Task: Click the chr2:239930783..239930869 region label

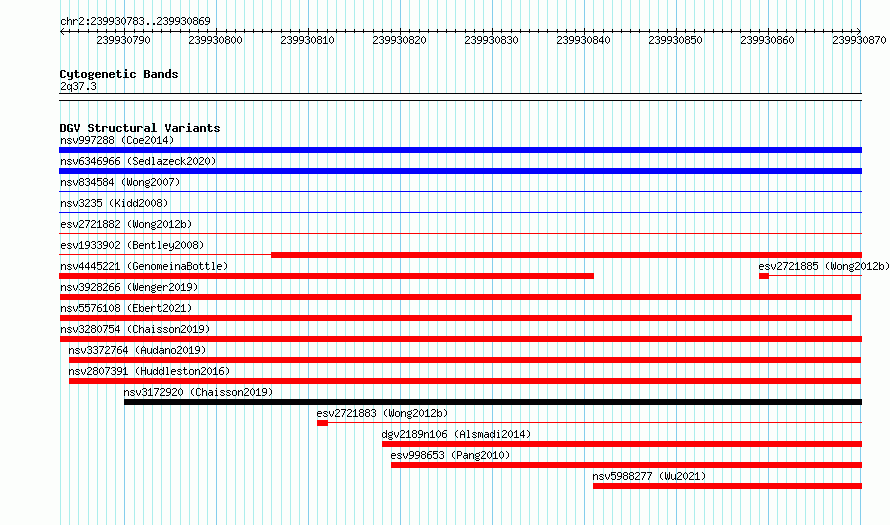Action: click(135, 21)
